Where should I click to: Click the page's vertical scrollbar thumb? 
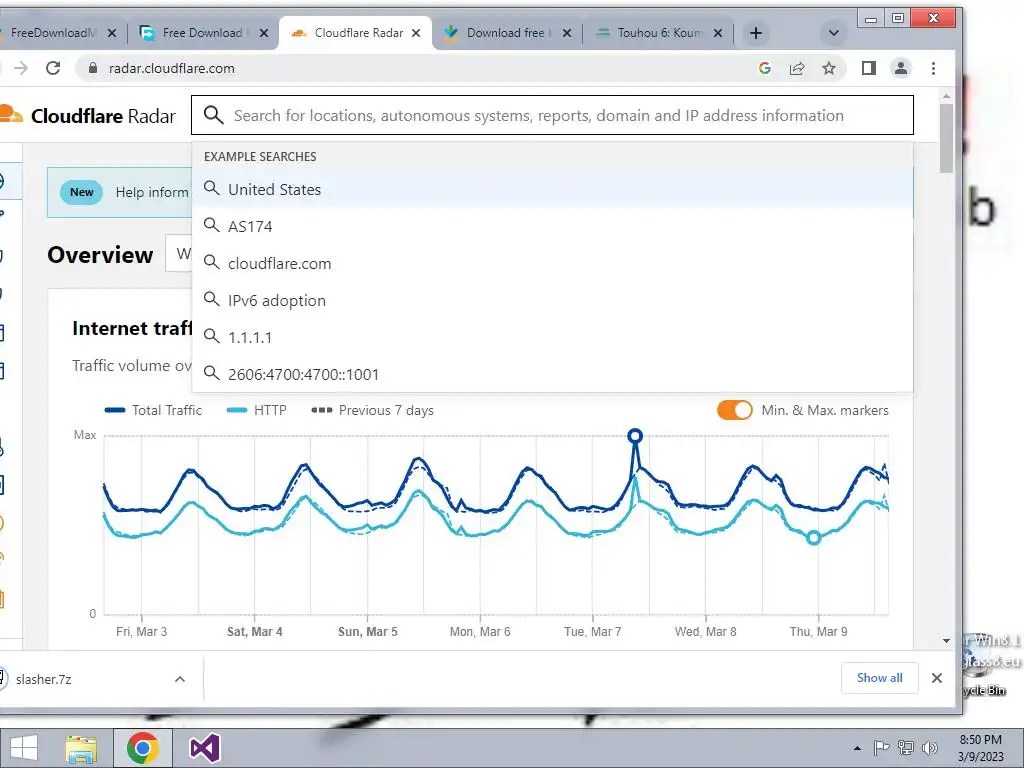(946, 138)
